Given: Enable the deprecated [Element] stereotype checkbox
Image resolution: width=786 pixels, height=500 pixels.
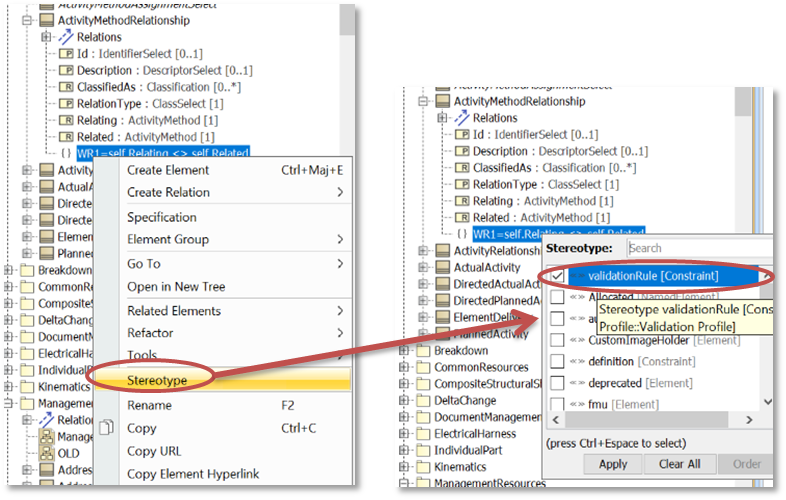Looking at the screenshot, I should pos(557,381).
